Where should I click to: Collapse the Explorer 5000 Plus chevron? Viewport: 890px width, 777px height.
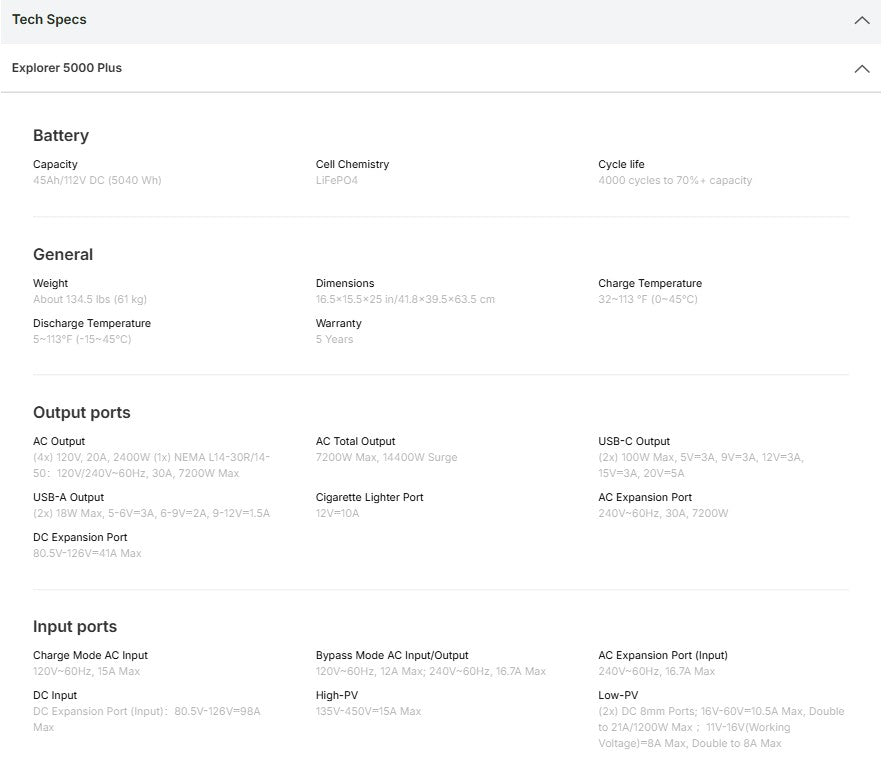861,69
